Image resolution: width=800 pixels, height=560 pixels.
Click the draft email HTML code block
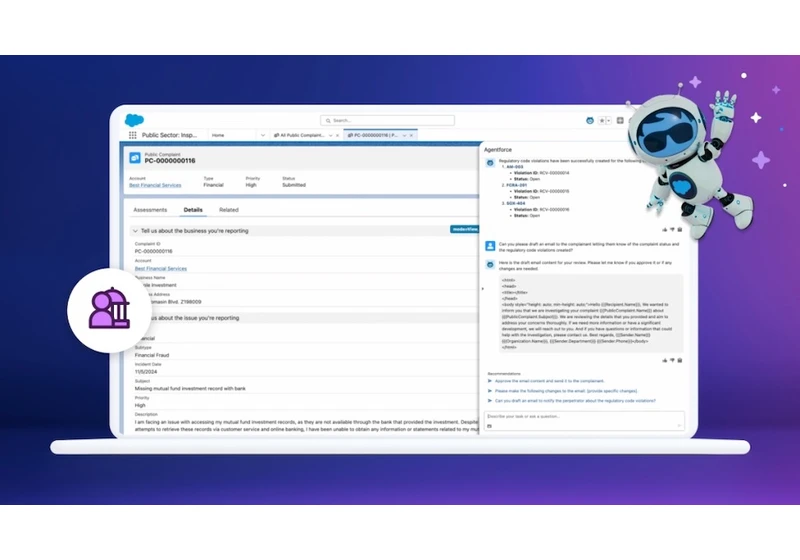coord(591,313)
